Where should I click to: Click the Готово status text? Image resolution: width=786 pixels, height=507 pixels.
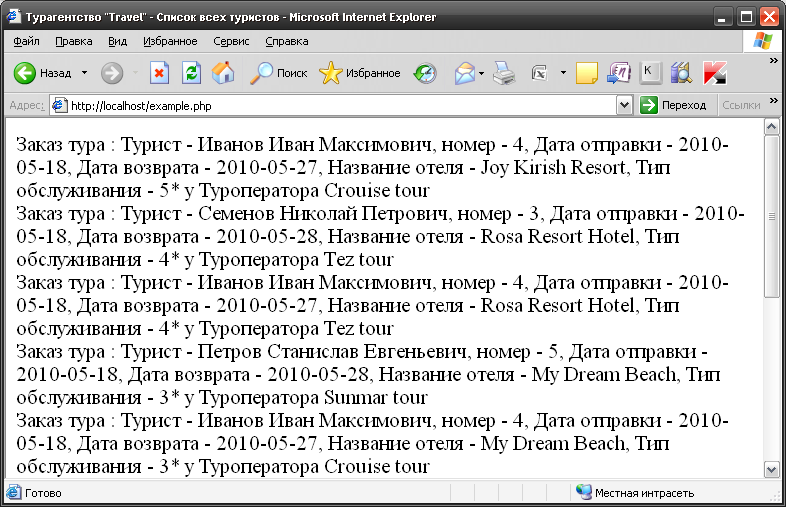[43, 493]
